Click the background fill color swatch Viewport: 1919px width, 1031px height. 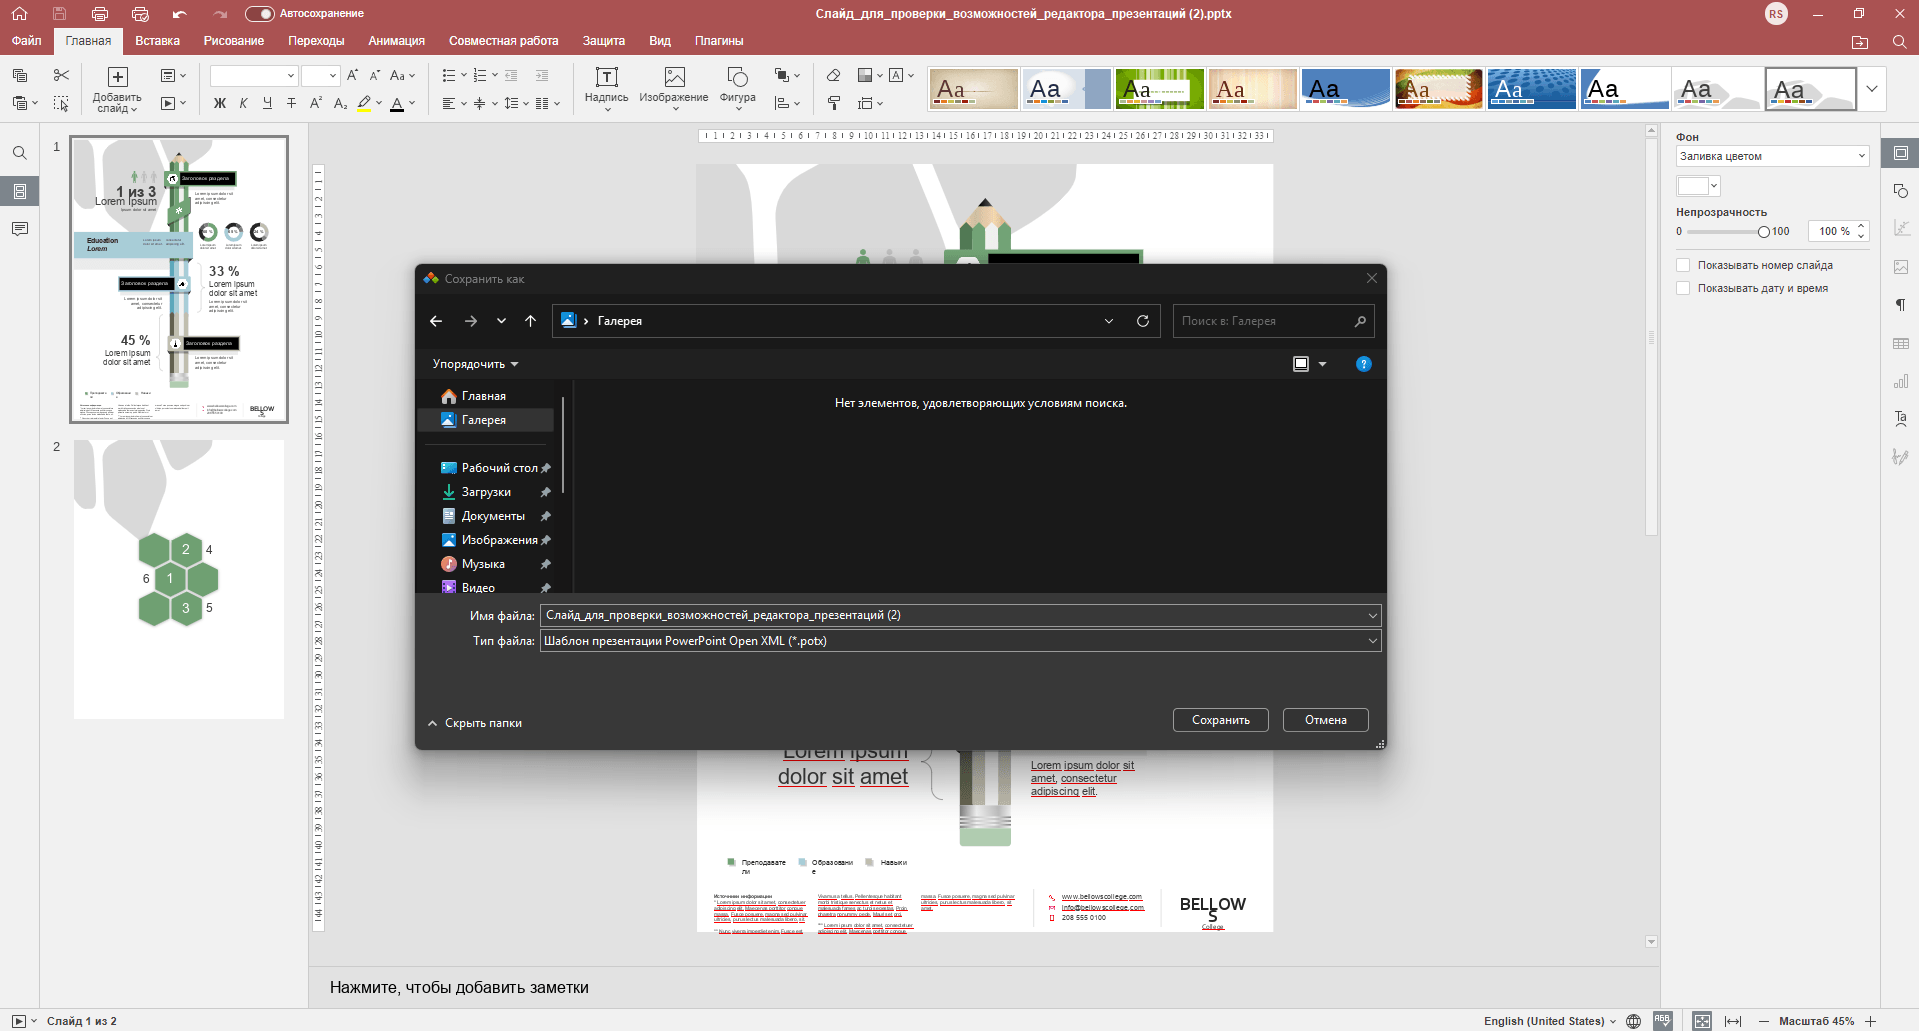1692,186
